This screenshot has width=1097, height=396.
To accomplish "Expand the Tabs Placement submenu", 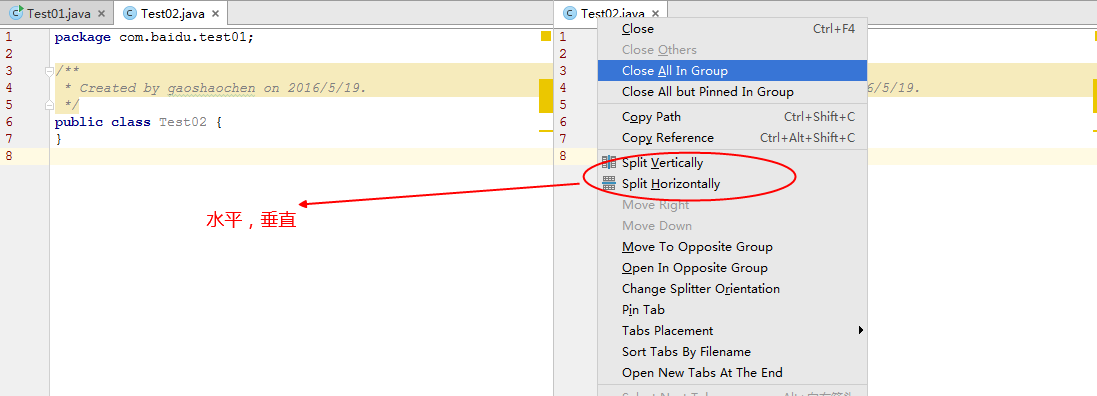I will click(732, 331).
